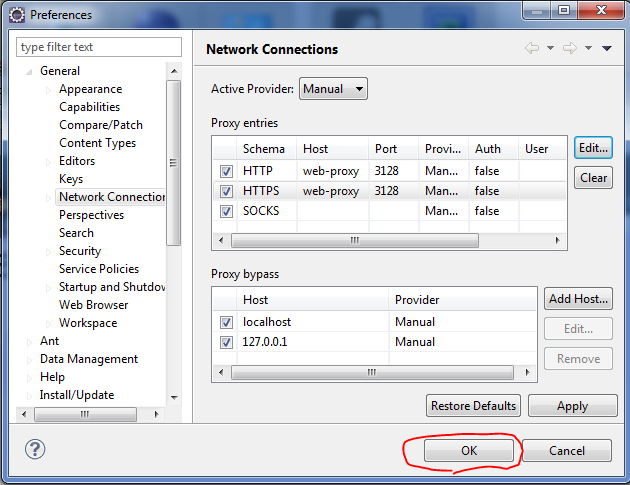This screenshot has height=485, width=630.
Task: Click the help question mark icon
Action: tap(35, 450)
